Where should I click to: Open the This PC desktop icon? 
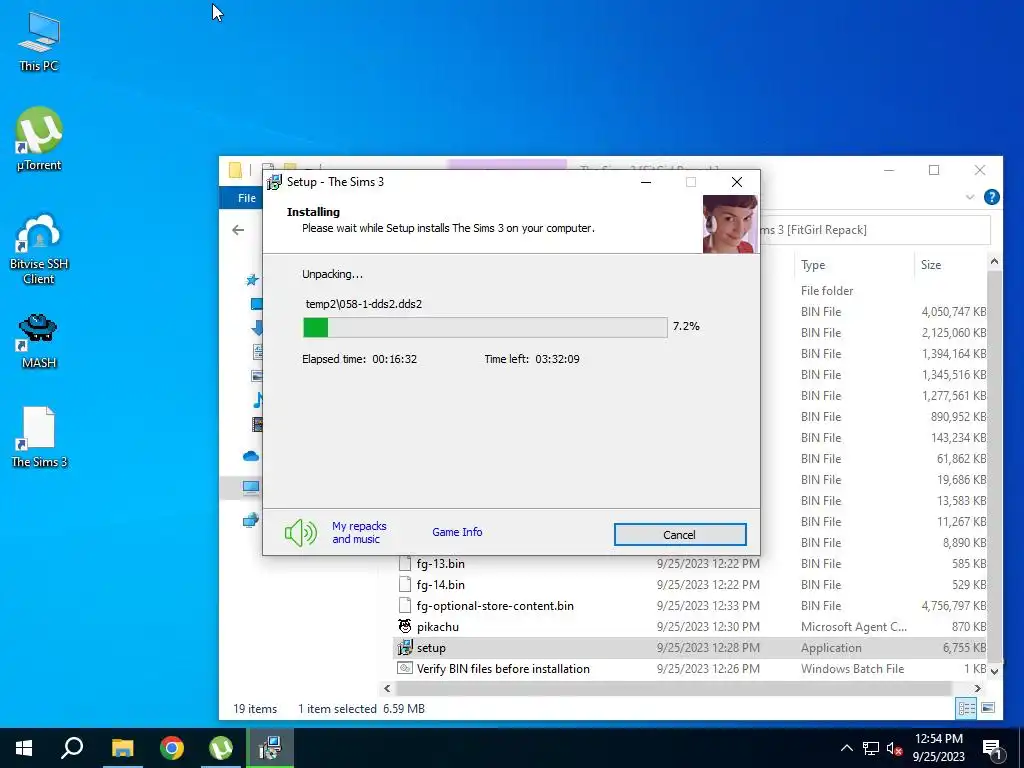point(39,41)
